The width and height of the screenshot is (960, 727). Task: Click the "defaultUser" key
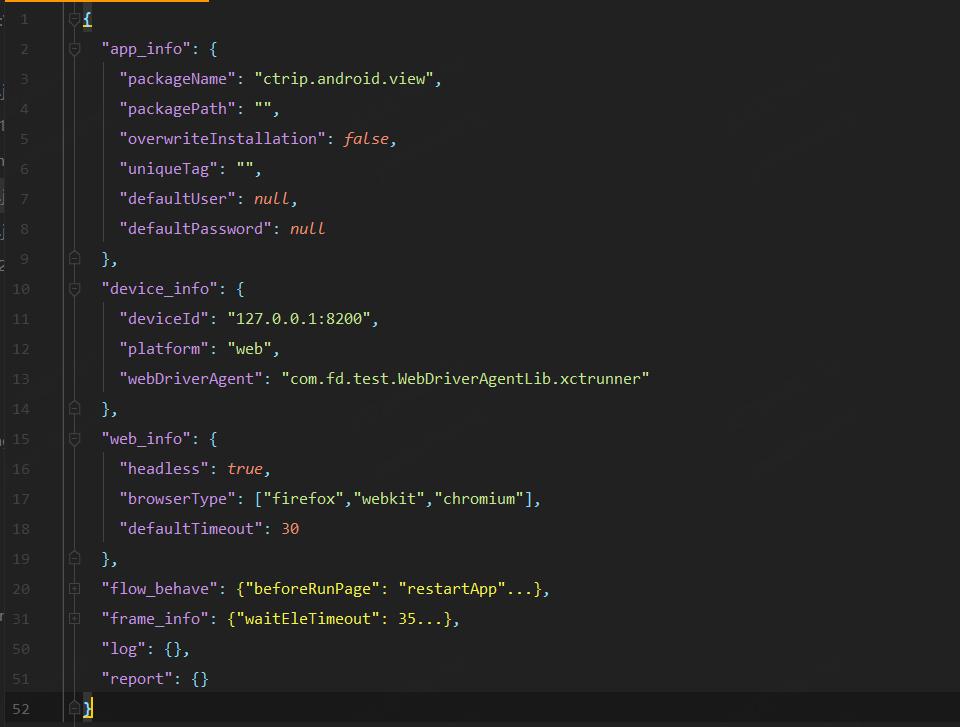[x=178, y=199]
